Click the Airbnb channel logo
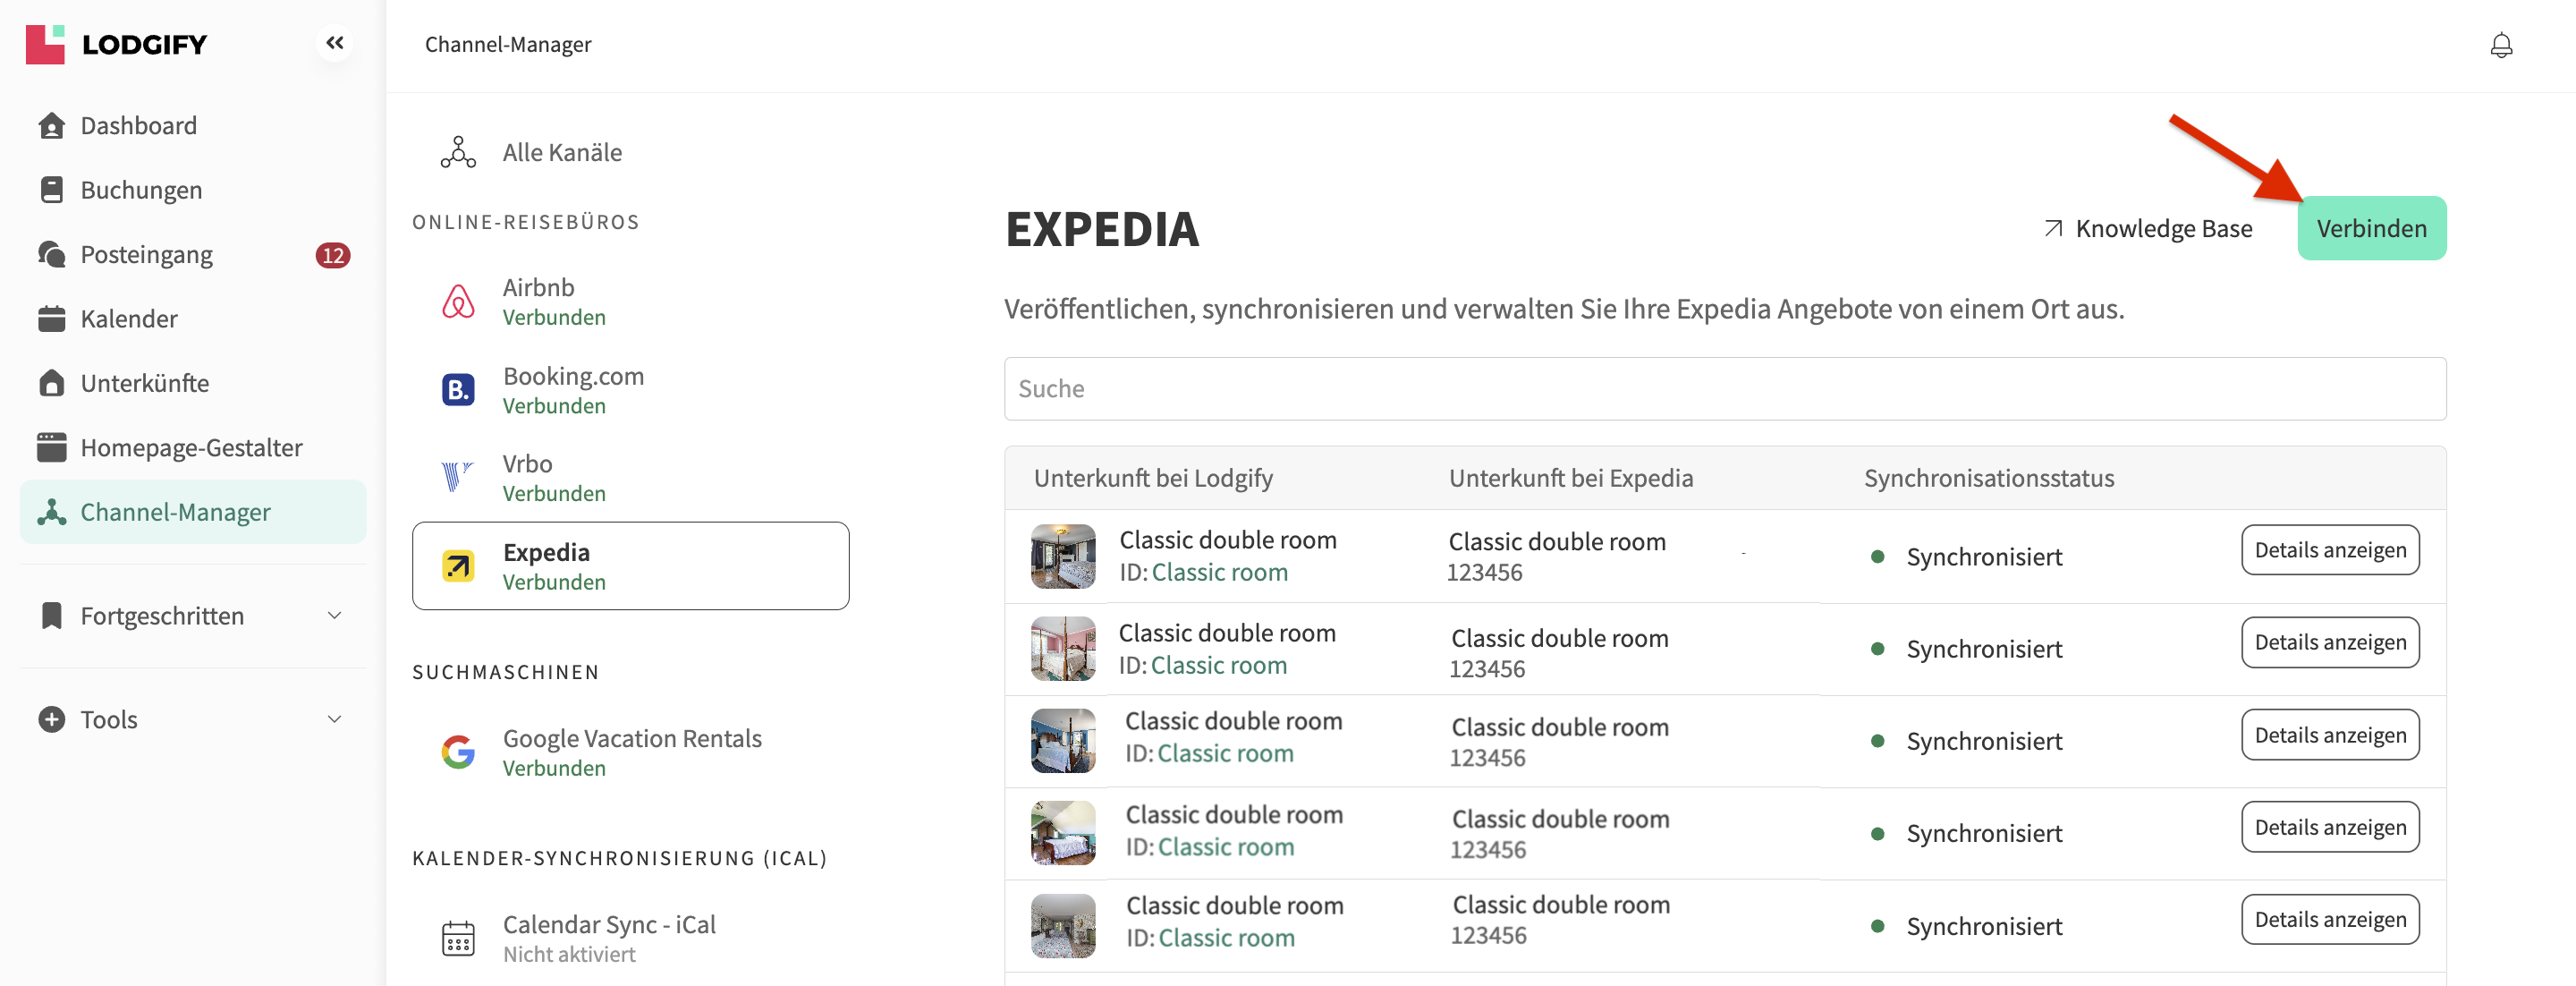This screenshot has height=986, width=2576. click(458, 301)
